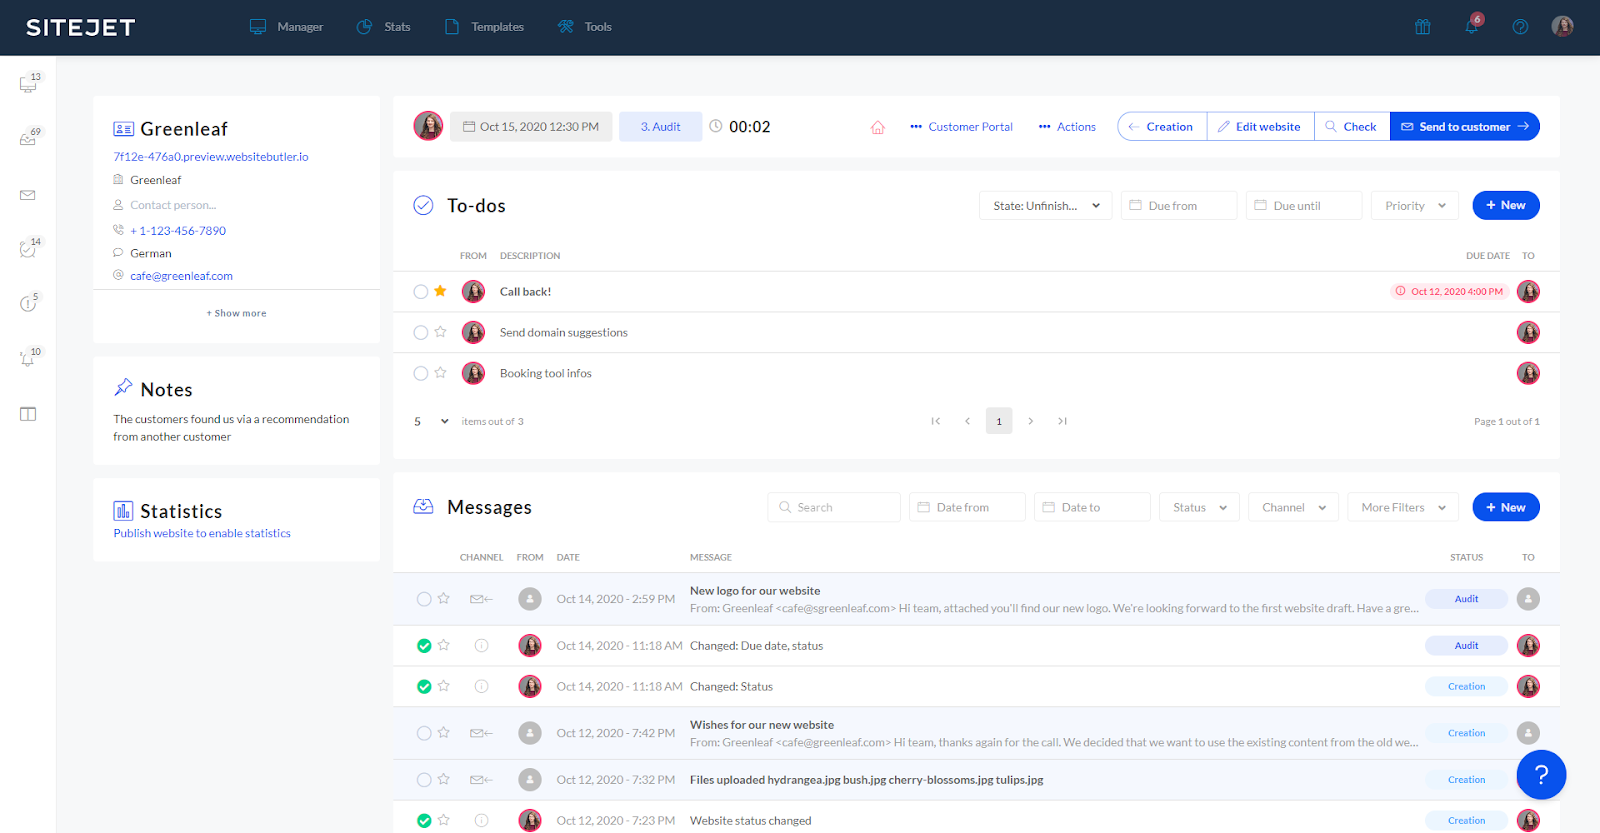Open the messages Status dropdown
The width and height of the screenshot is (1600, 833).
1199,507
